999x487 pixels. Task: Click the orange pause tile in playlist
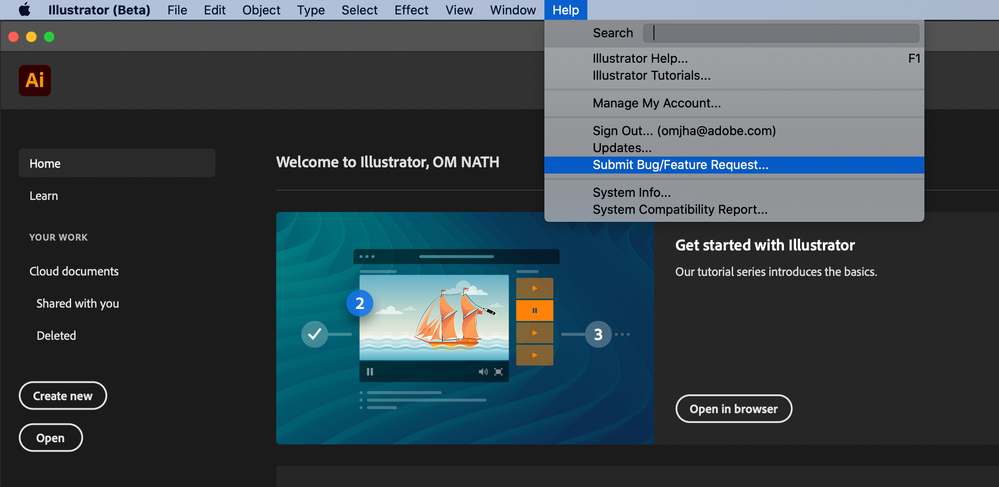pos(535,310)
